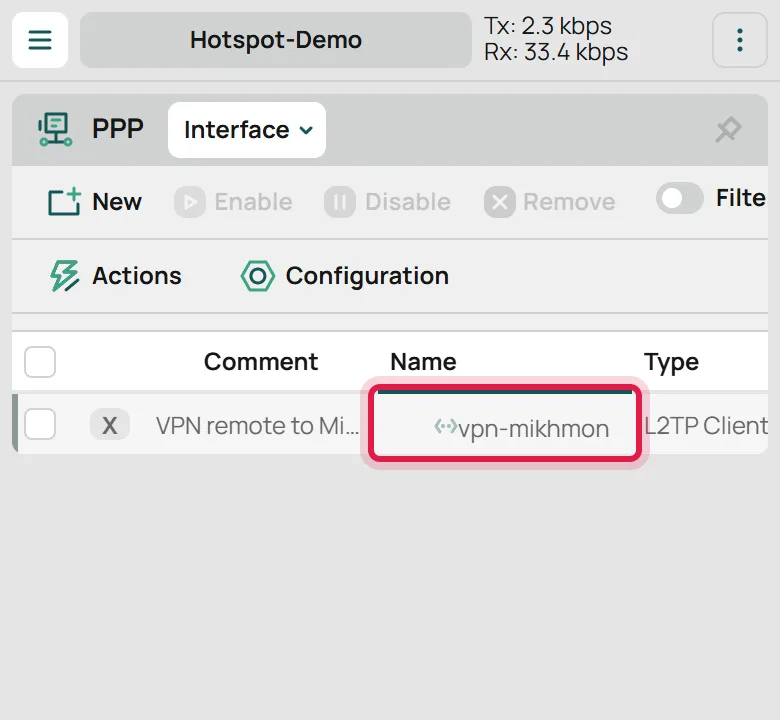Toggle the Filter switch
Viewport: 780px width, 720px height.
pos(680,198)
